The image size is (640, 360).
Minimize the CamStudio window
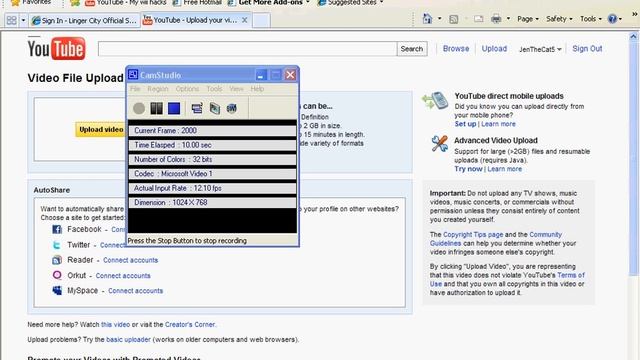261,75
